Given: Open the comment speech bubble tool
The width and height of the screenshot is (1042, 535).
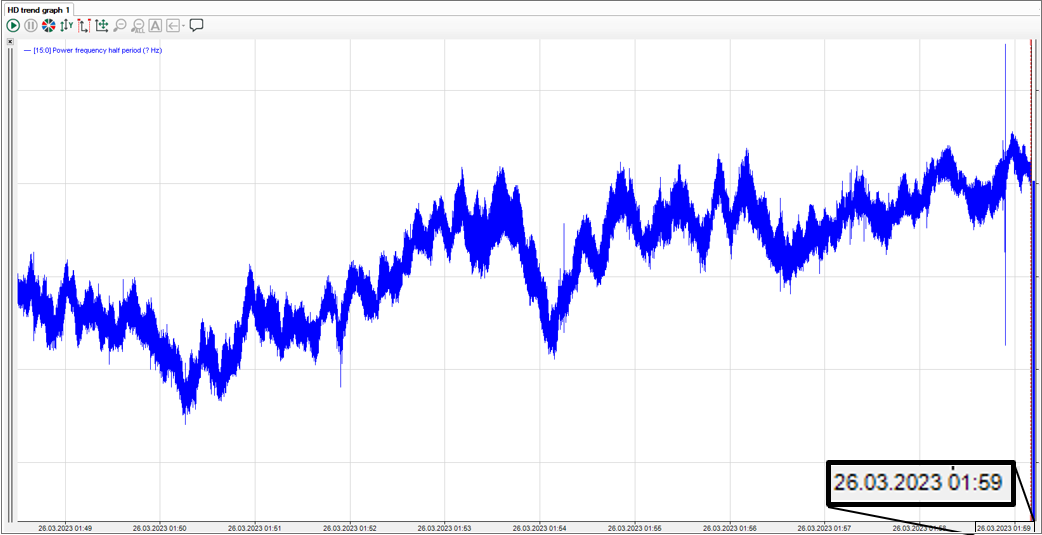Looking at the screenshot, I should [x=197, y=26].
